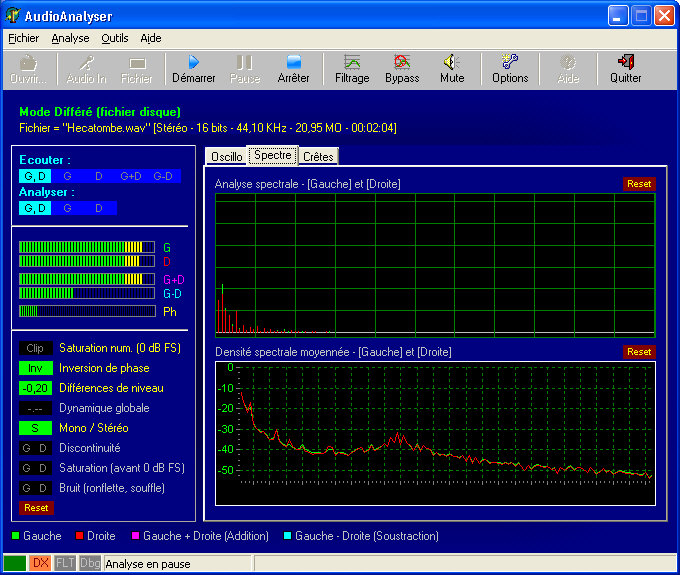
Task: Stop playback using Arrêter icon
Action: (293, 68)
